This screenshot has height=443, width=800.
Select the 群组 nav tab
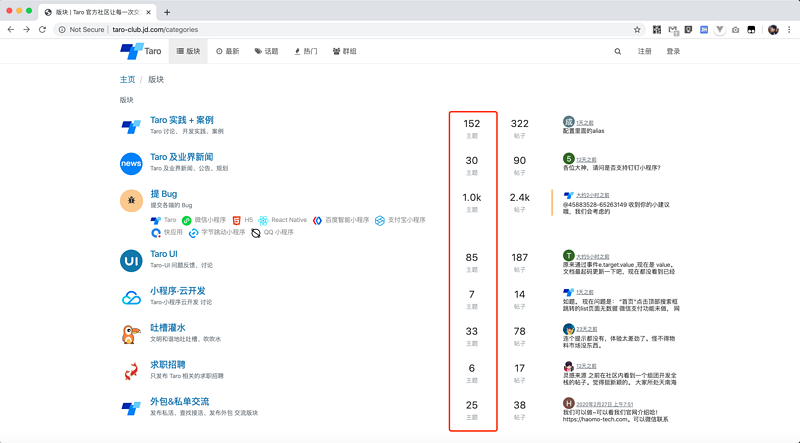point(344,51)
